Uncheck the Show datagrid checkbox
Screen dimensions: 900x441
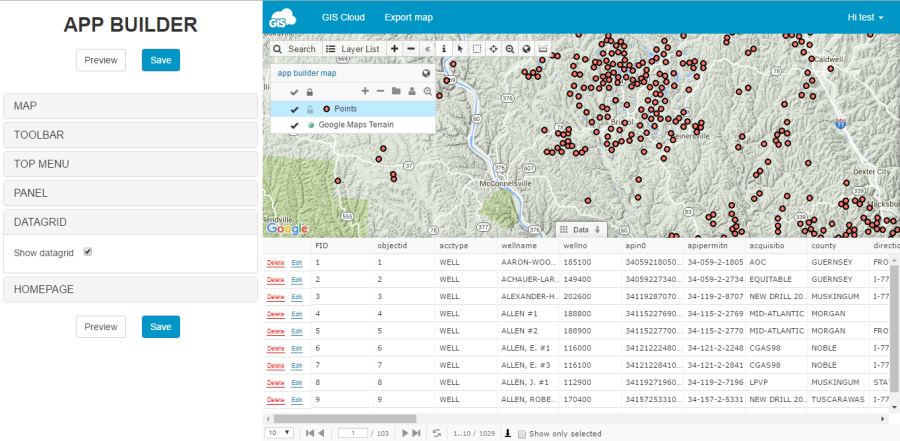(x=88, y=252)
